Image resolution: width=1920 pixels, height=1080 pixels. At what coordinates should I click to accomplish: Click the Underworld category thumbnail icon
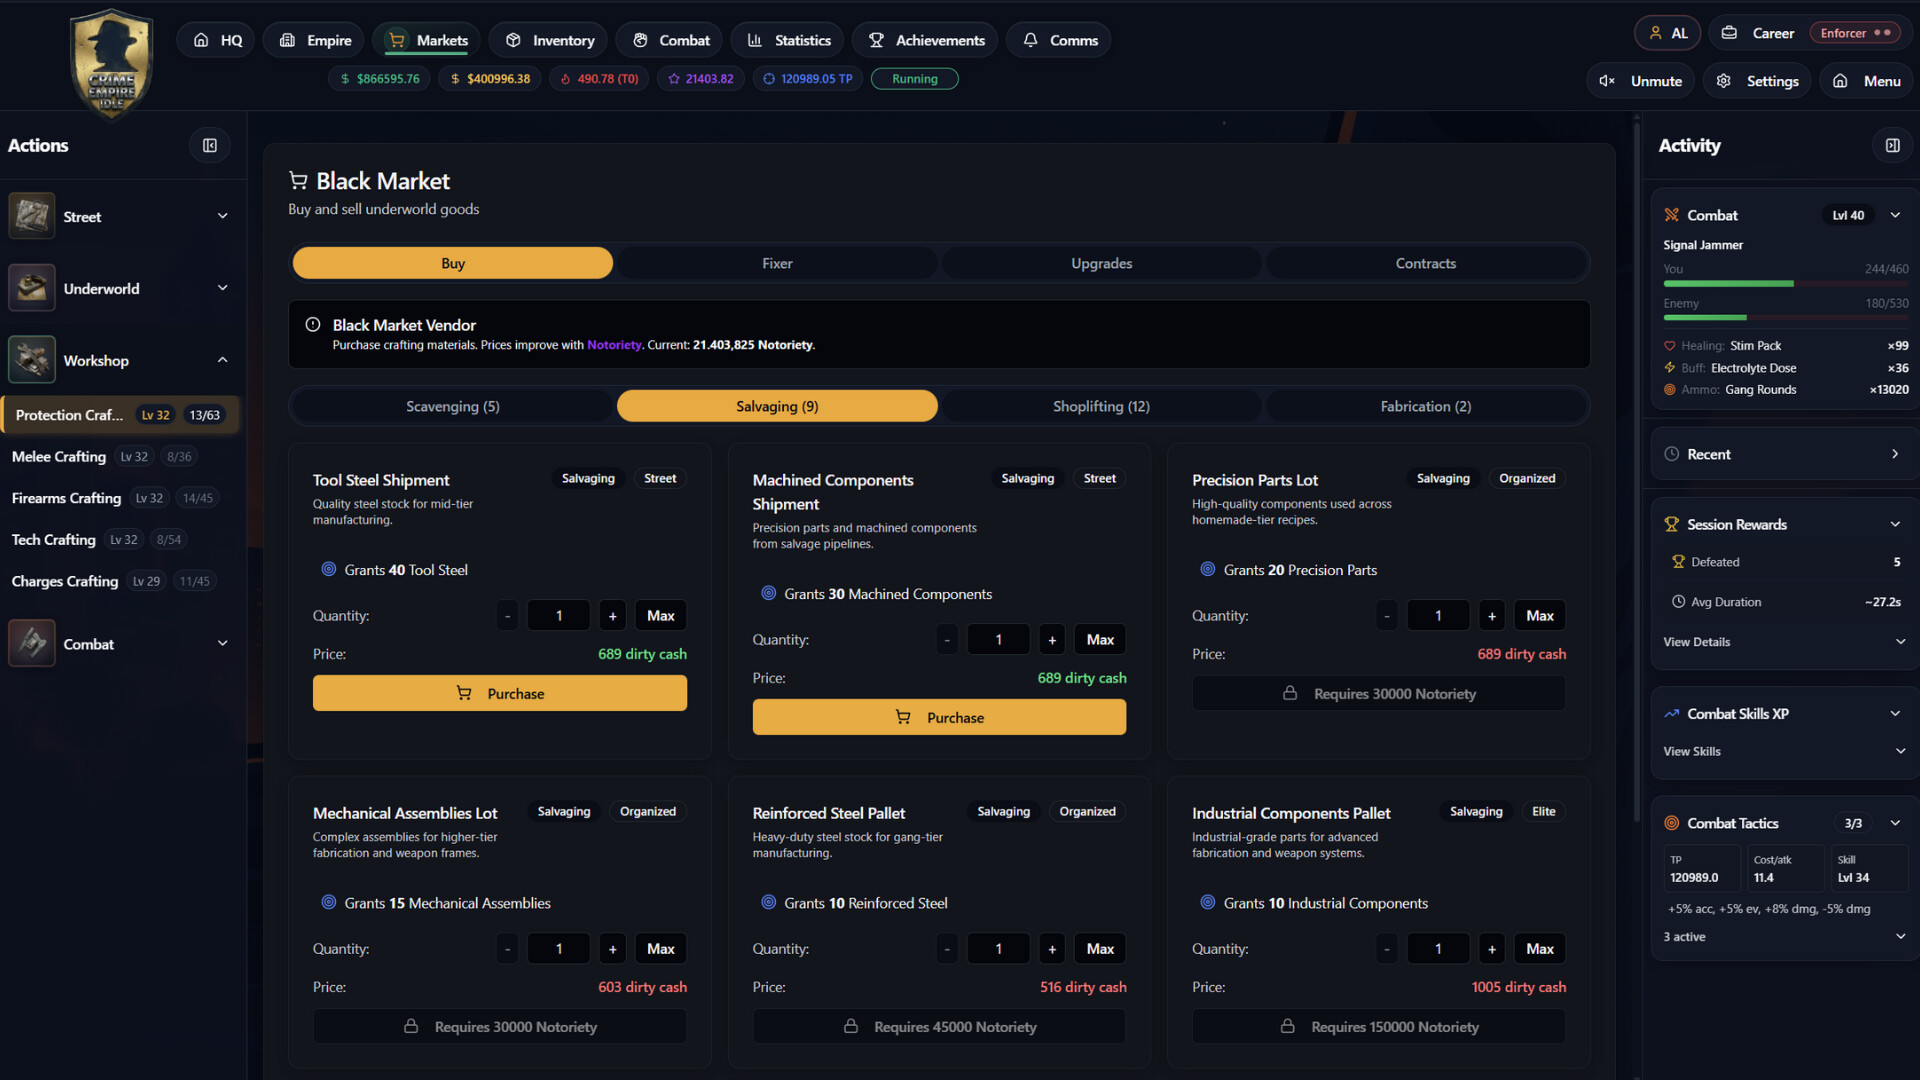pos(32,288)
